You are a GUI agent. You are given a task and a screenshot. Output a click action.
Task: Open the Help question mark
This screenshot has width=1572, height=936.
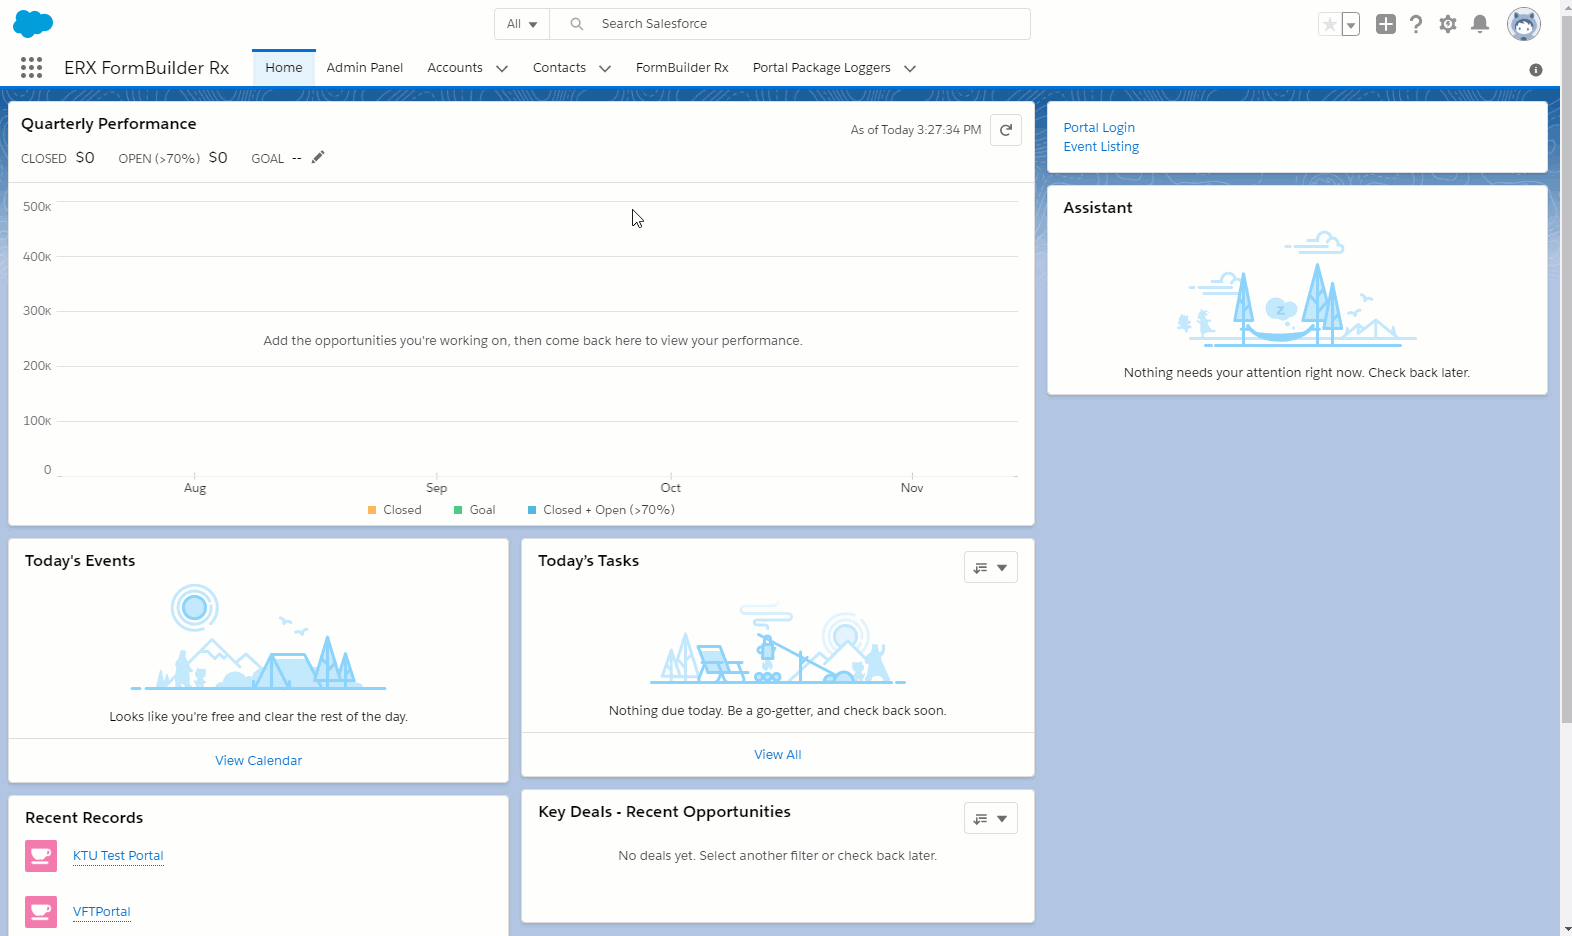(1416, 24)
